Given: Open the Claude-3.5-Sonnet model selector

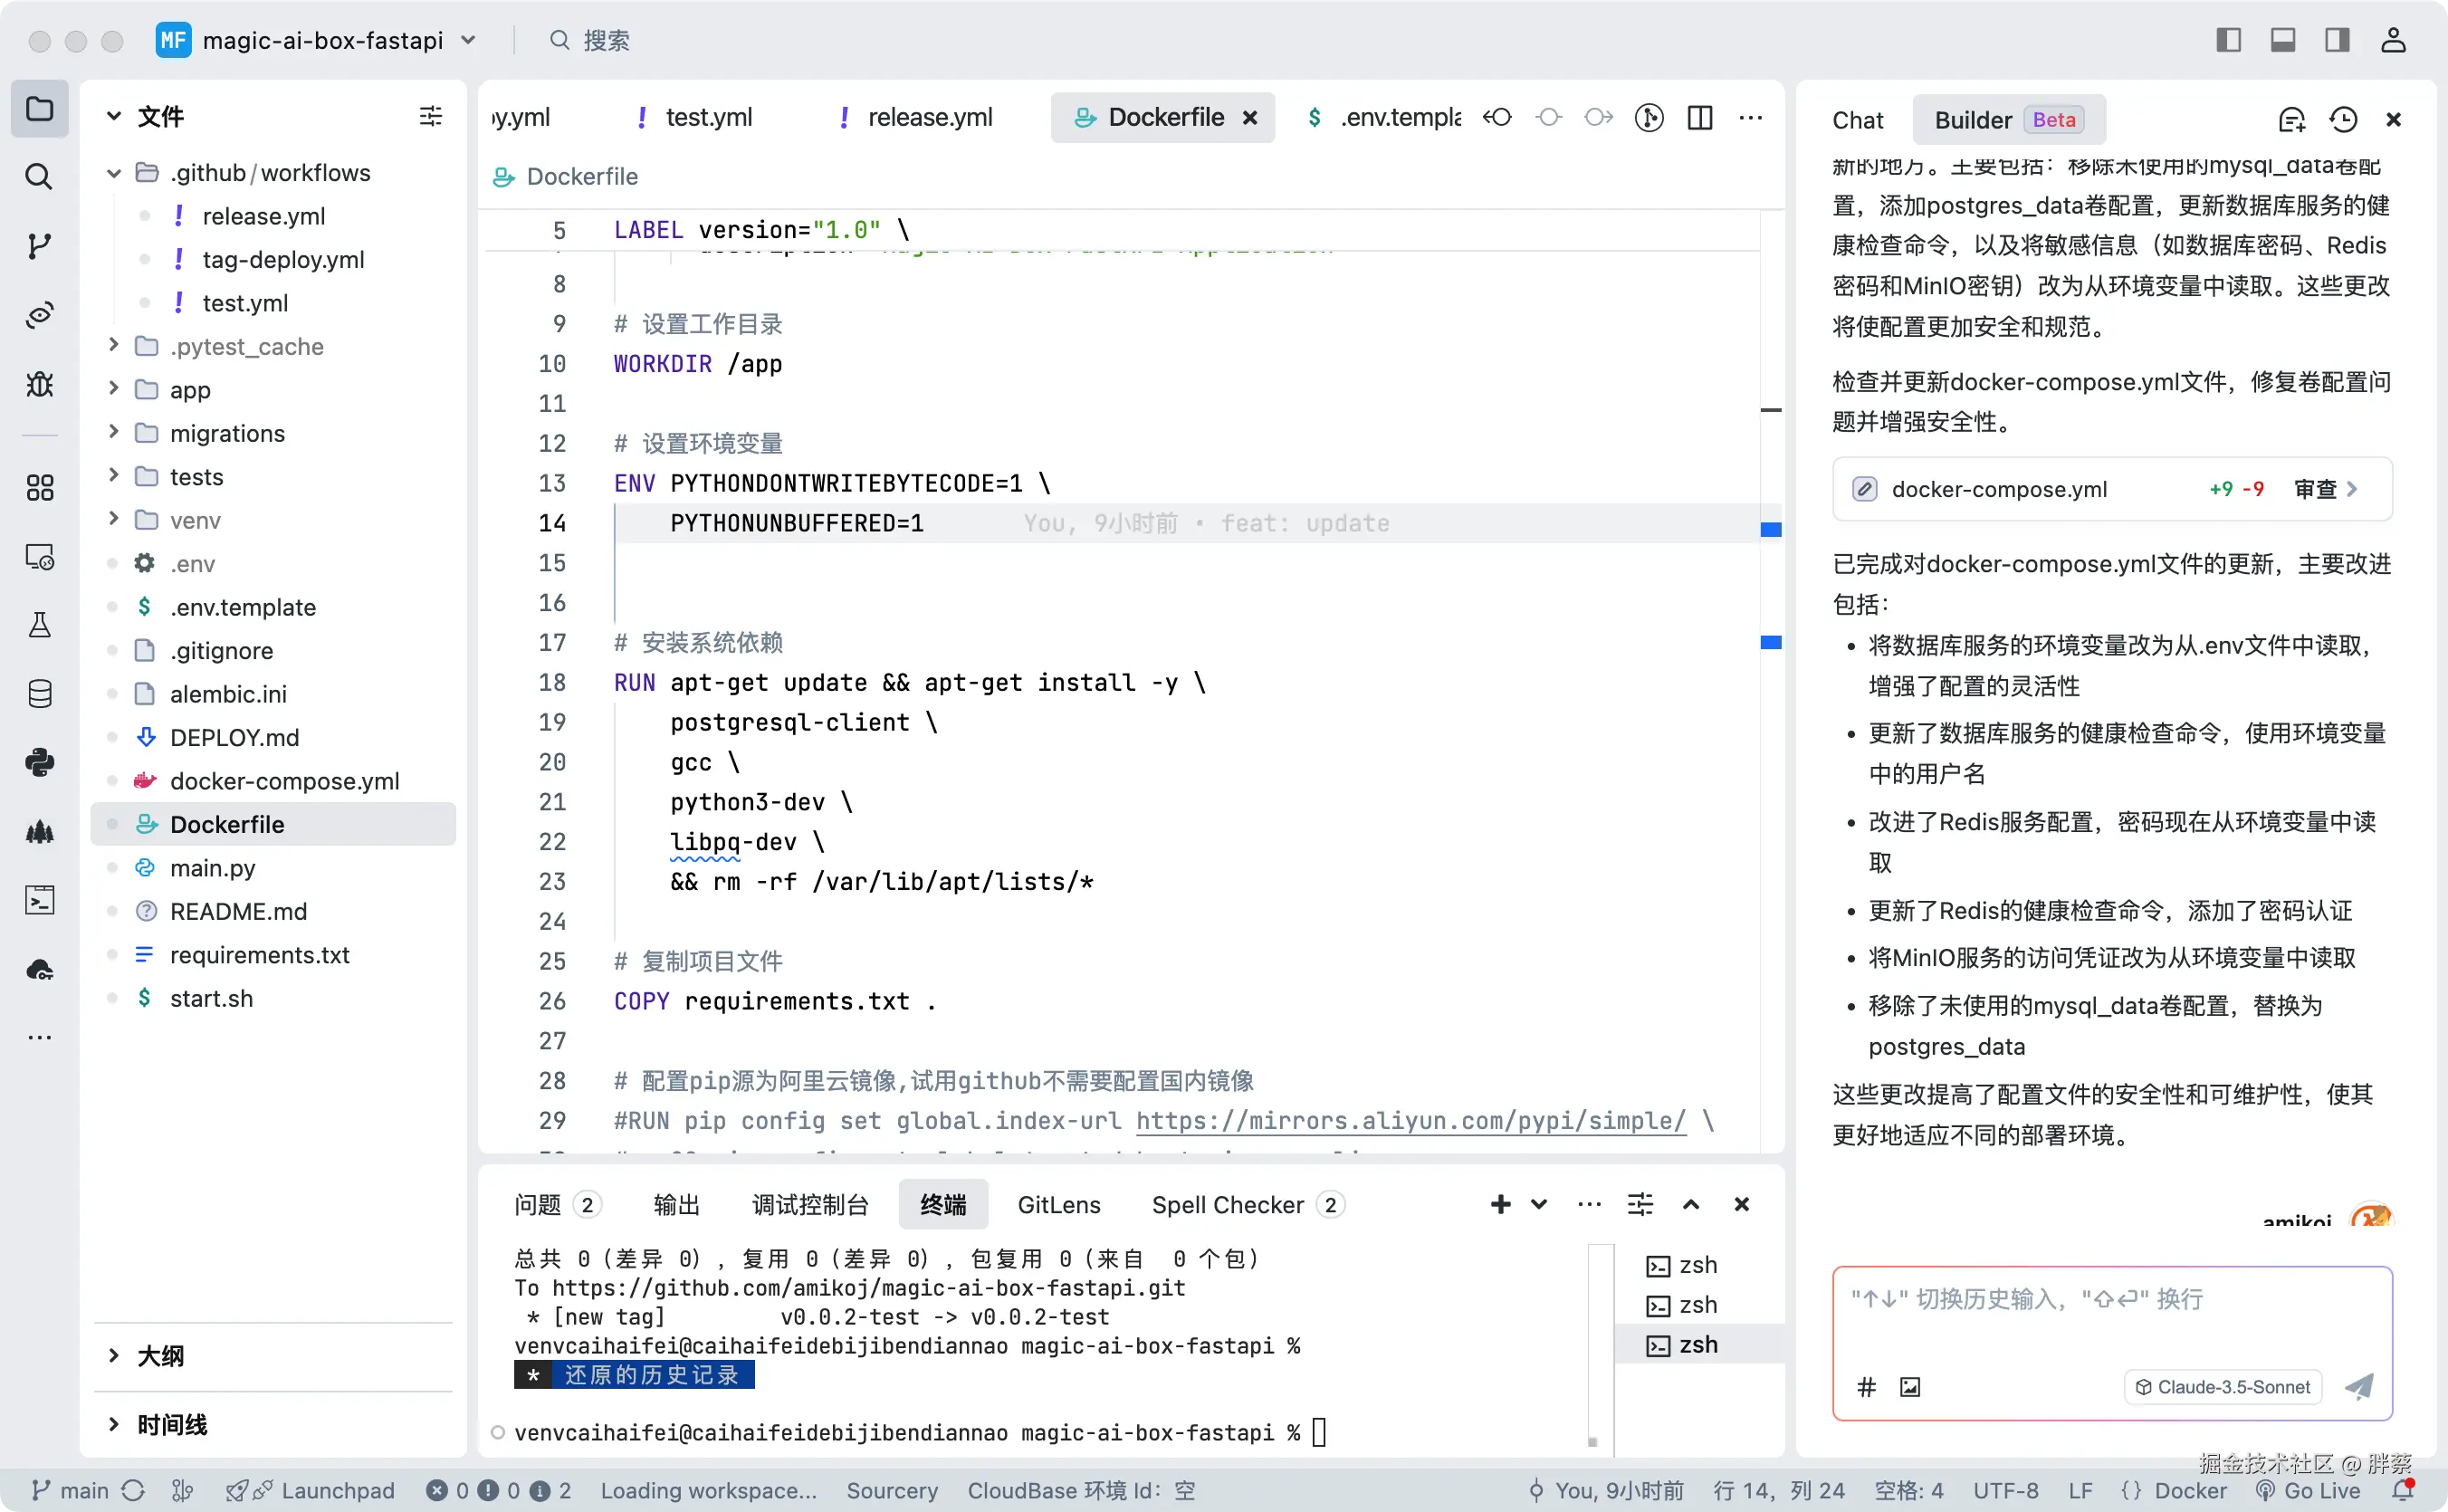Looking at the screenshot, I should pos(2222,1387).
